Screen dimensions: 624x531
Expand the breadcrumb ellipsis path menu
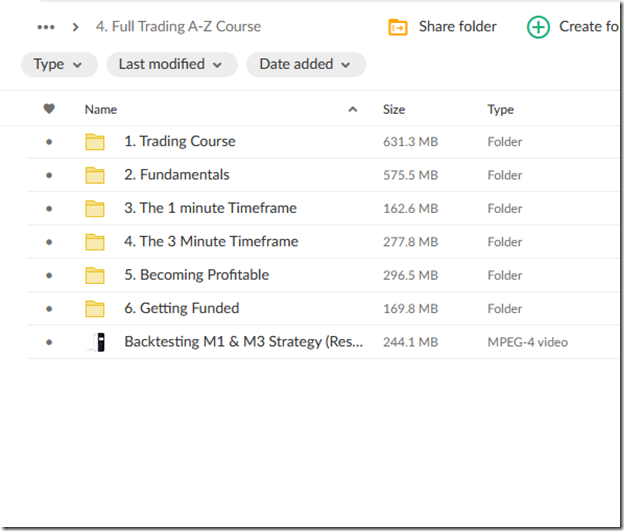tap(46, 27)
